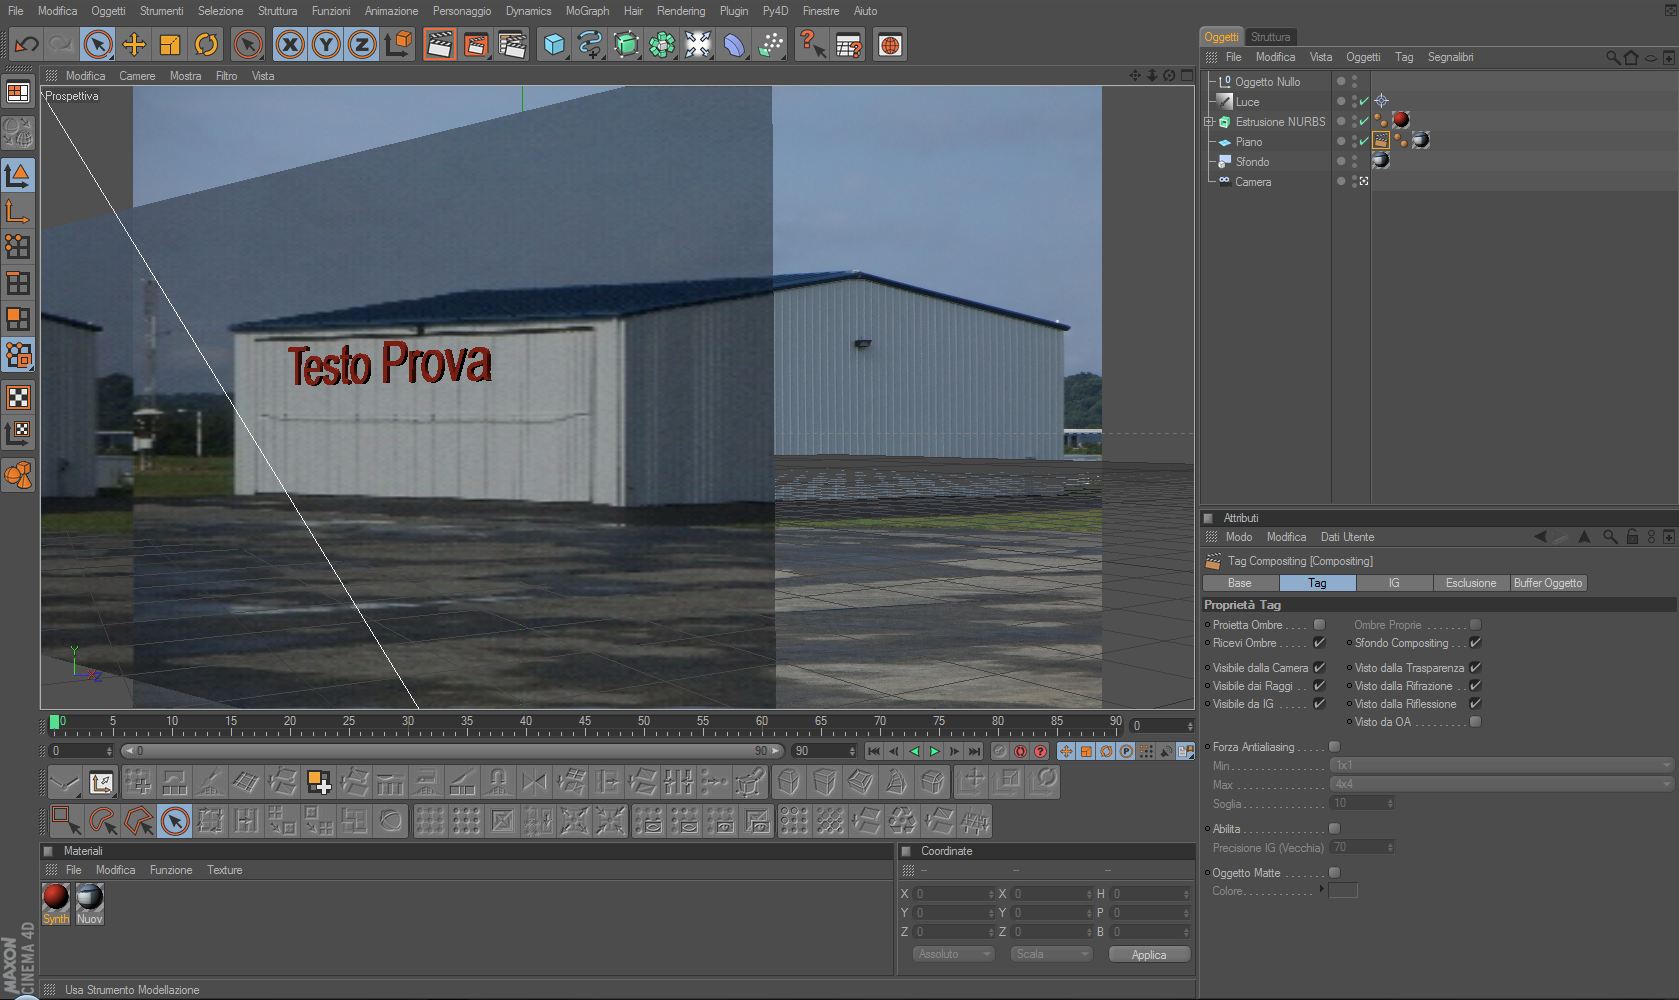
Task: Click the Colore swatch under Oggetto Matte
Action: pyautogui.click(x=1343, y=890)
